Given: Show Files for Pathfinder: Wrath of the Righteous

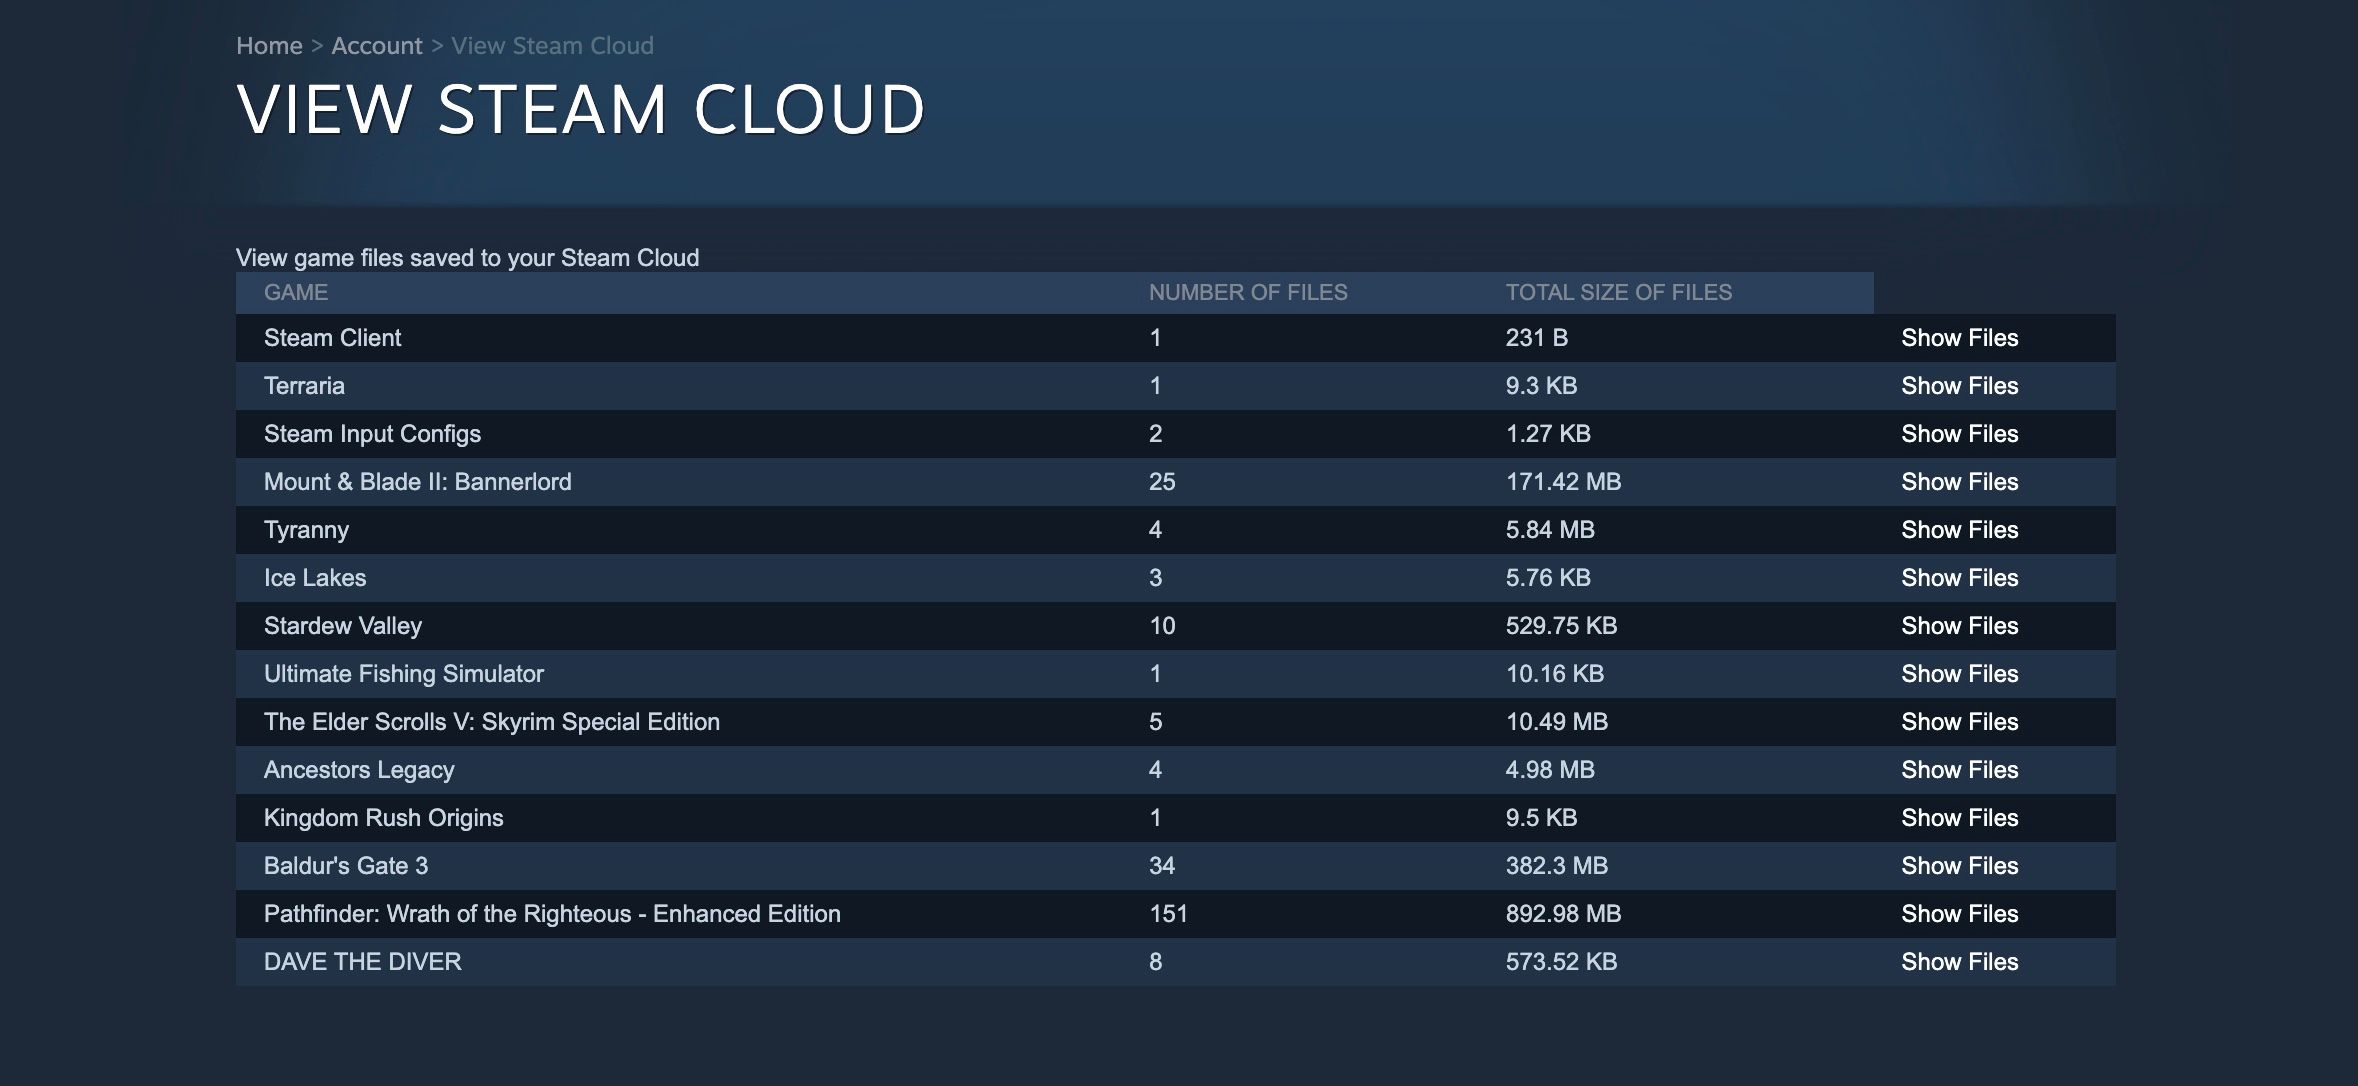Looking at the screenshot, I should click(1959, 914).
